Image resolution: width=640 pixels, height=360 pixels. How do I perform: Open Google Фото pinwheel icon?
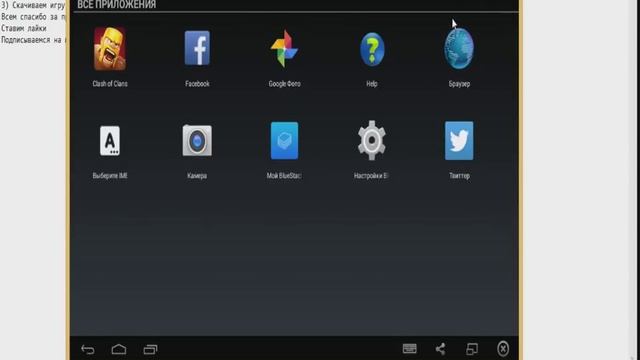(284, 49)
